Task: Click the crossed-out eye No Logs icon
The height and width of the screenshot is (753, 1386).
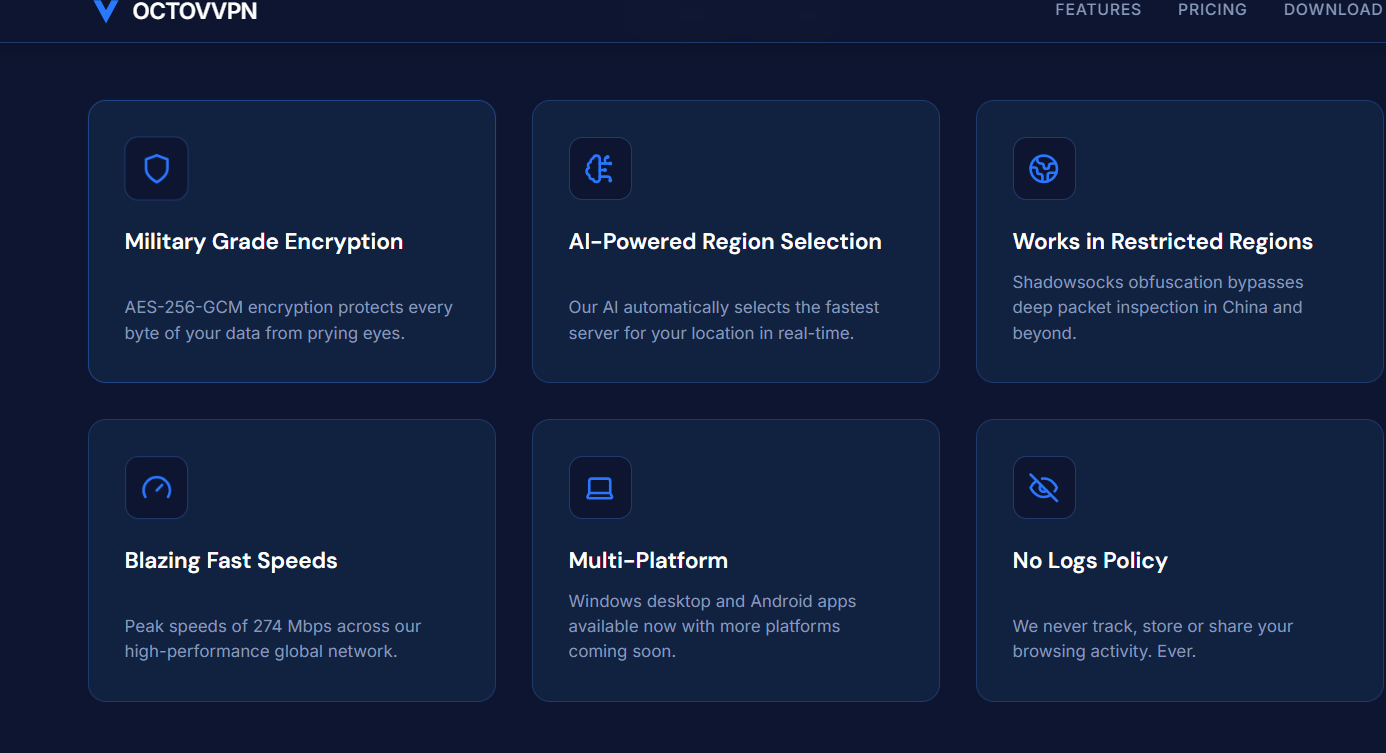Action: click(1044, 488)
